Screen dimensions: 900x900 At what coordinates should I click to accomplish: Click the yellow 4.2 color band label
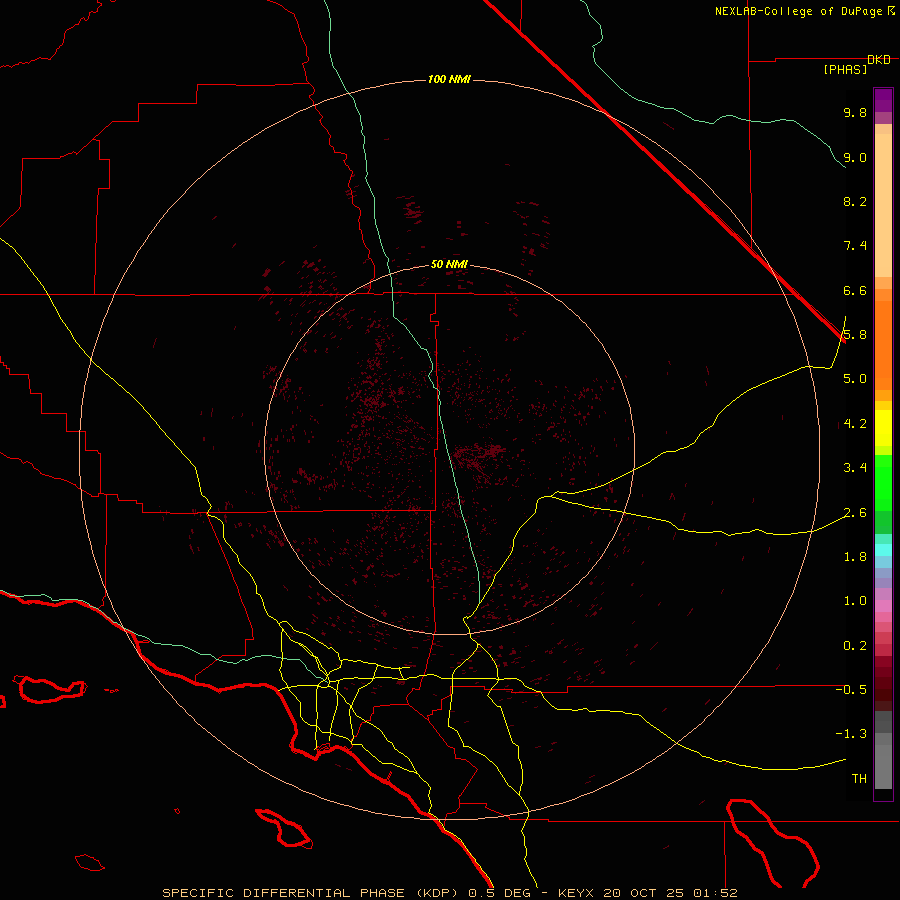855,424
